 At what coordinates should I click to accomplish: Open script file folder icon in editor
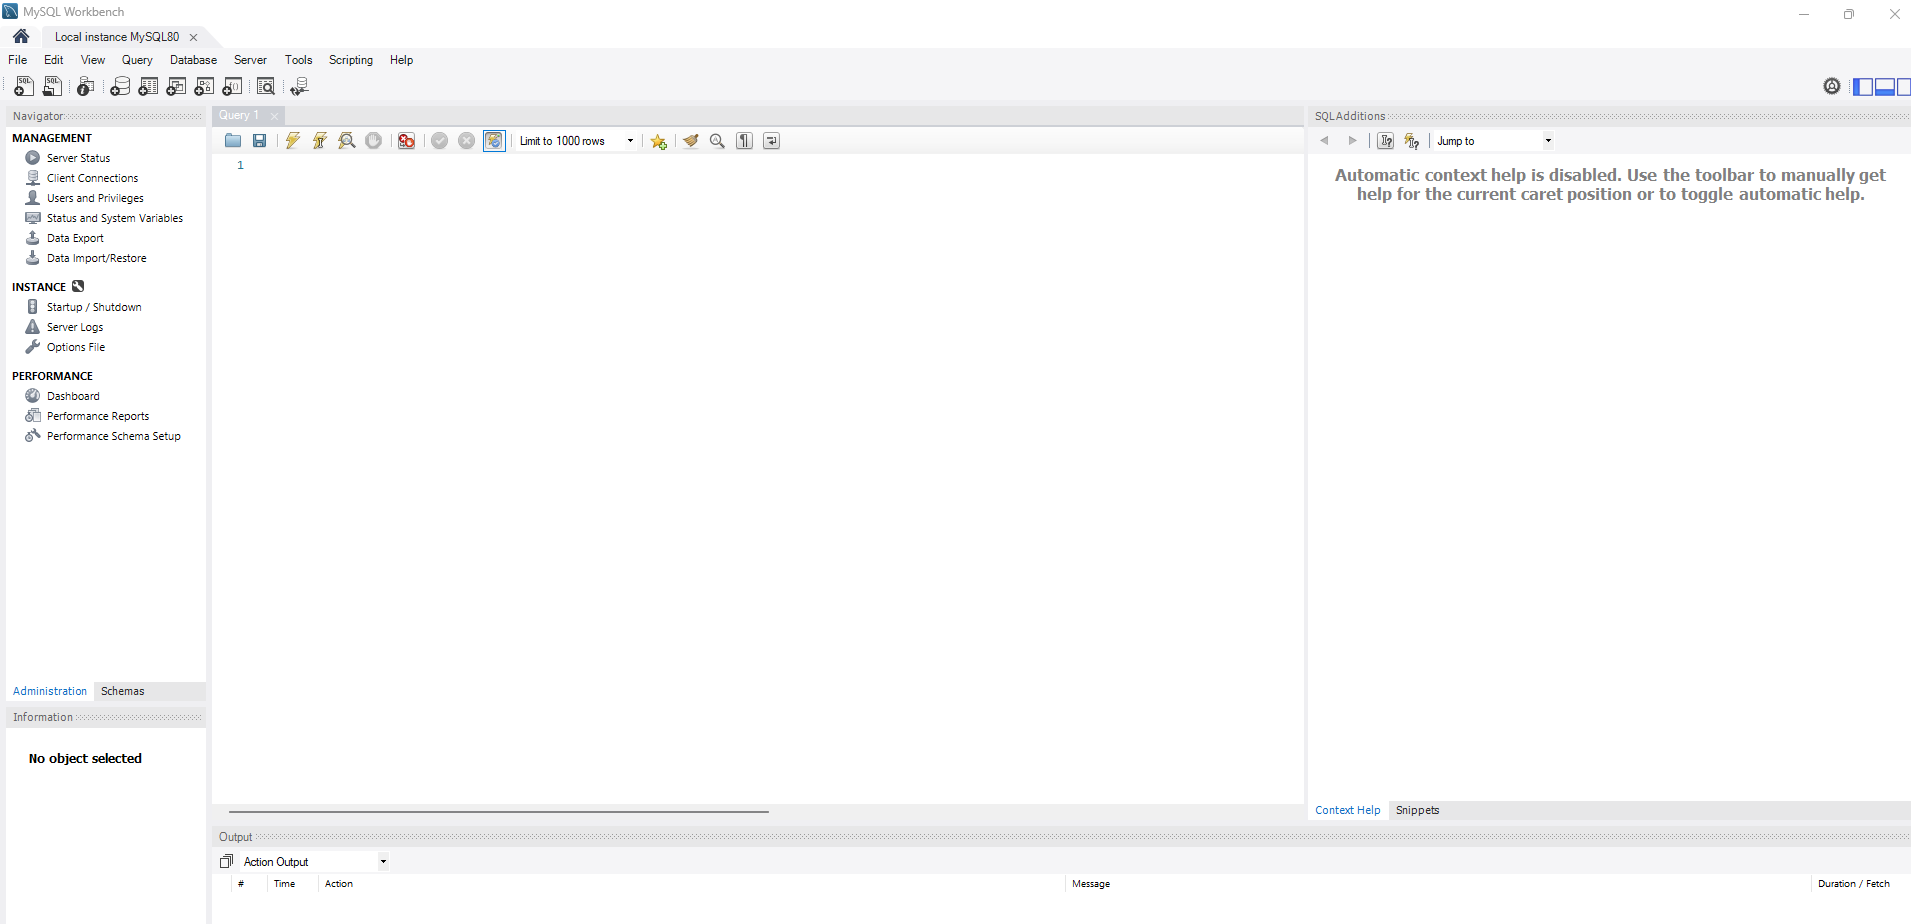tap(233, 141)
